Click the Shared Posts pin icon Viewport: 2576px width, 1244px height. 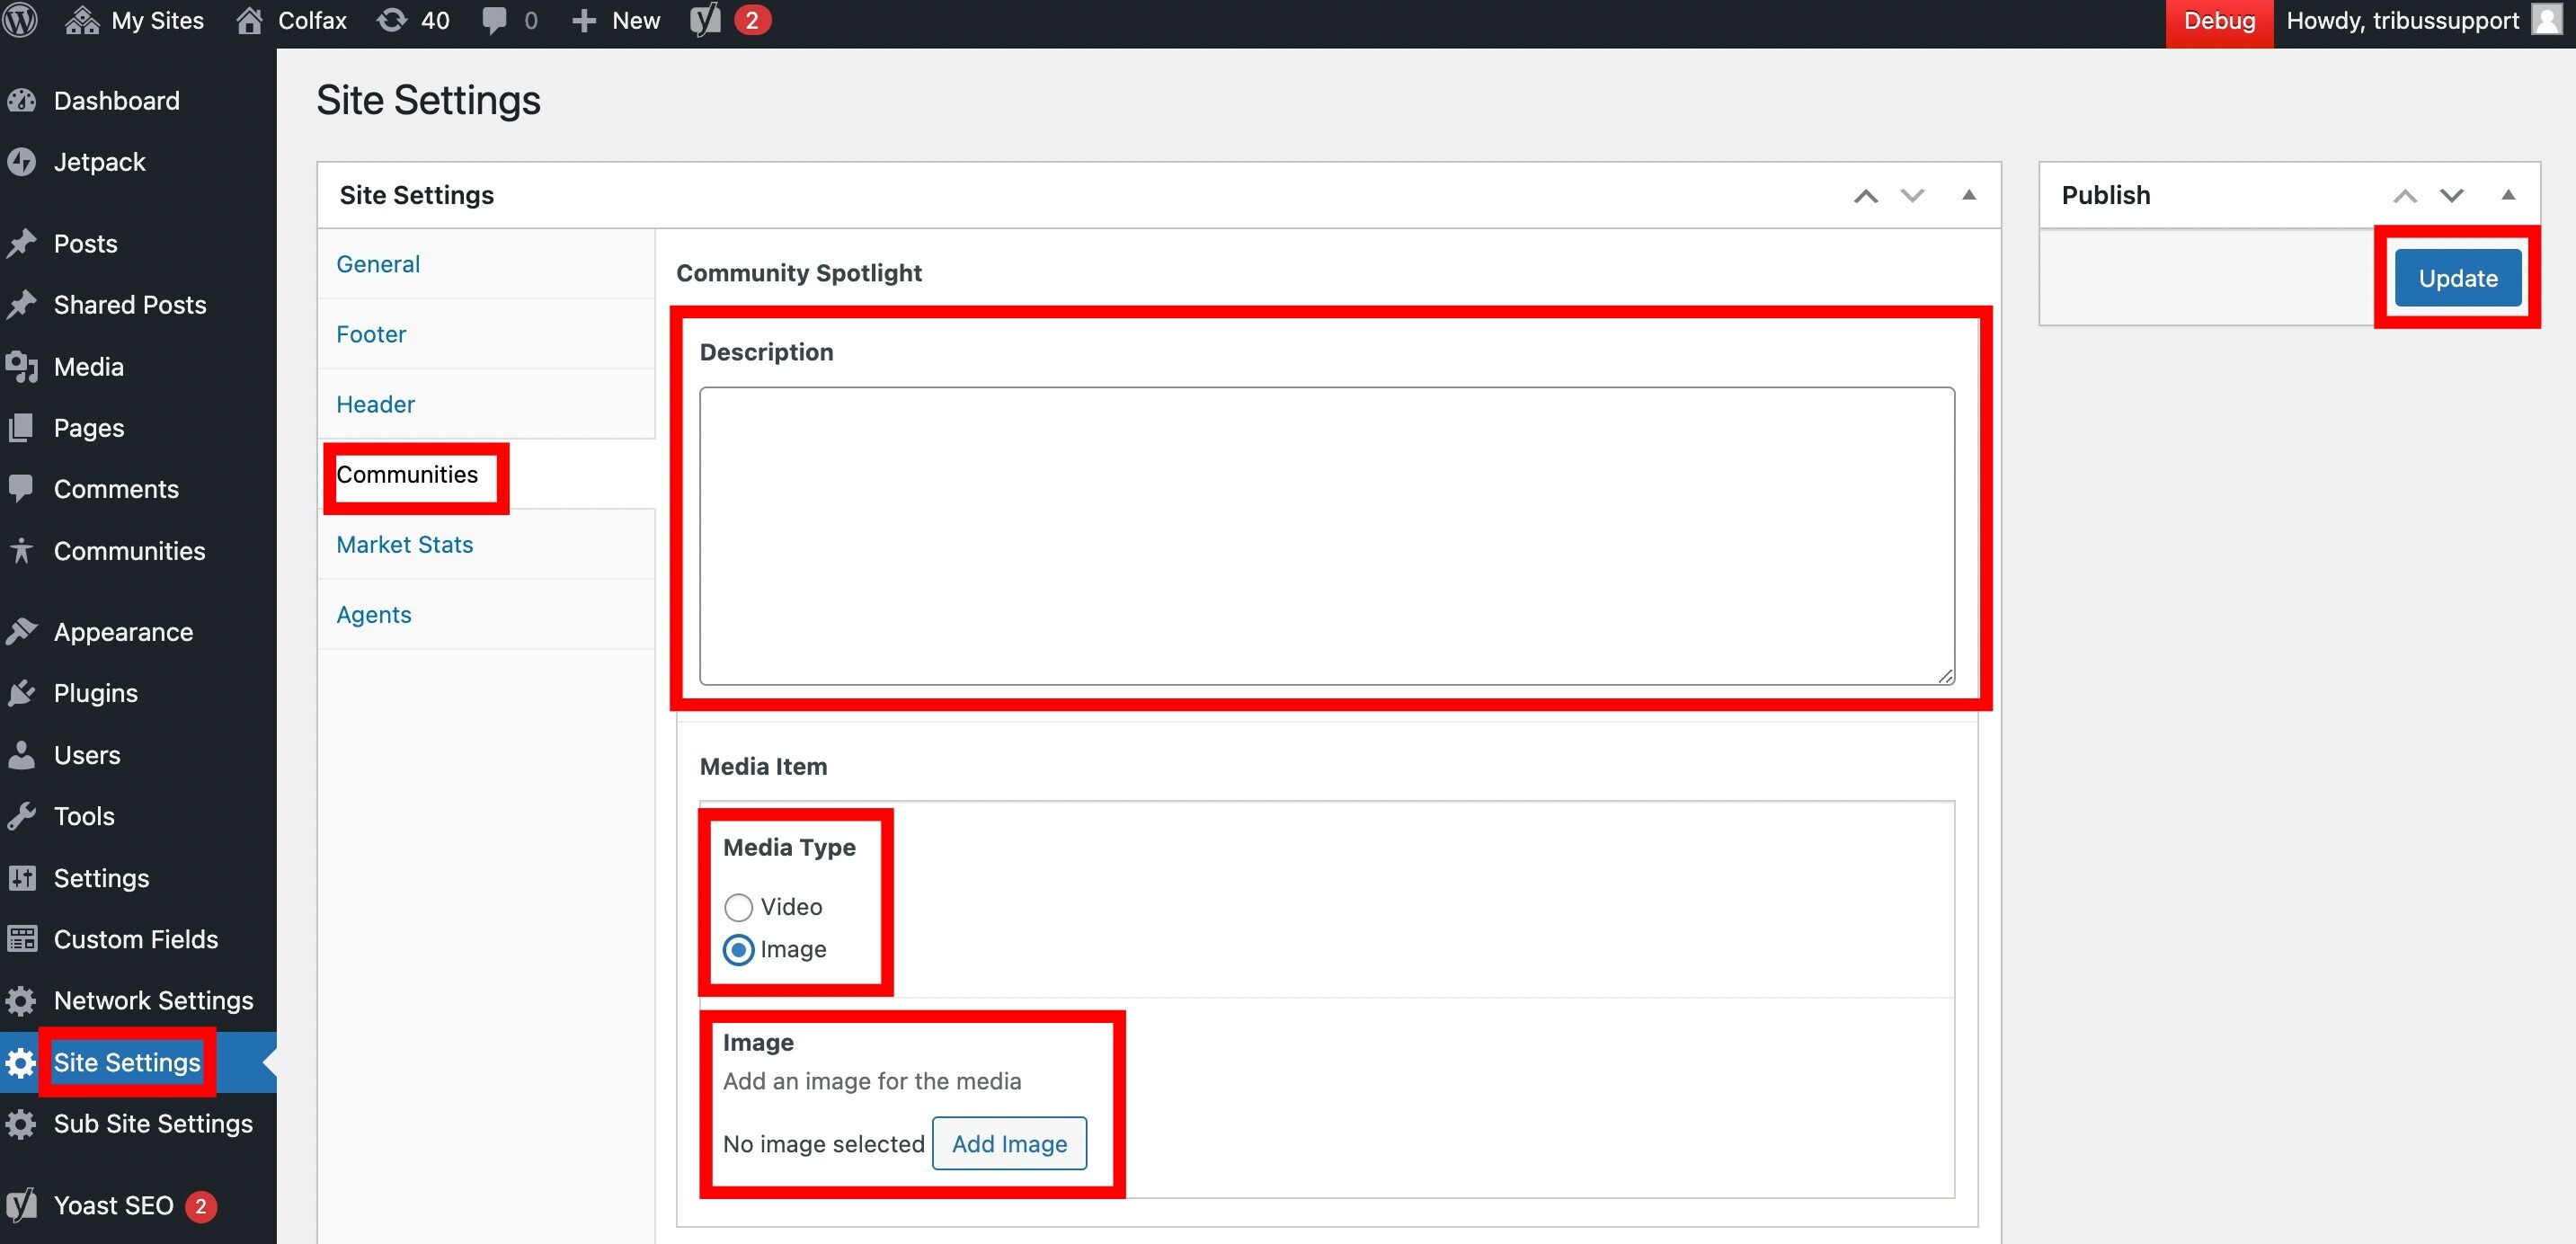point(21,304)
